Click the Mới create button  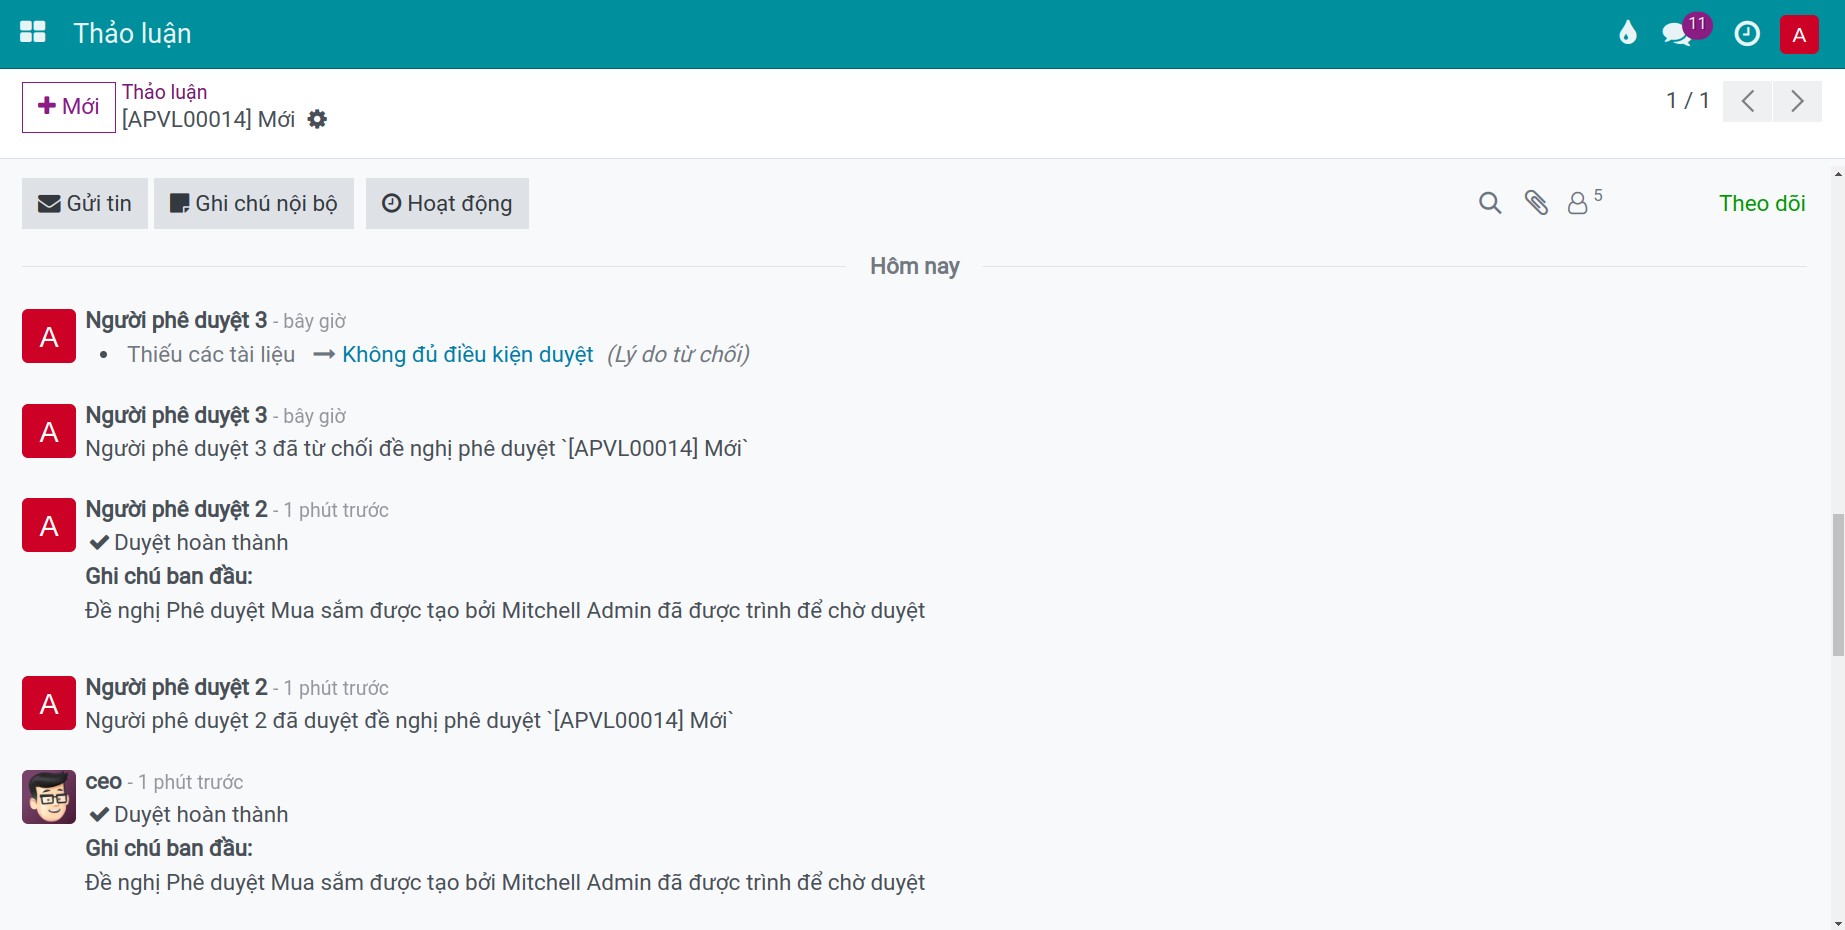point(69,107)
